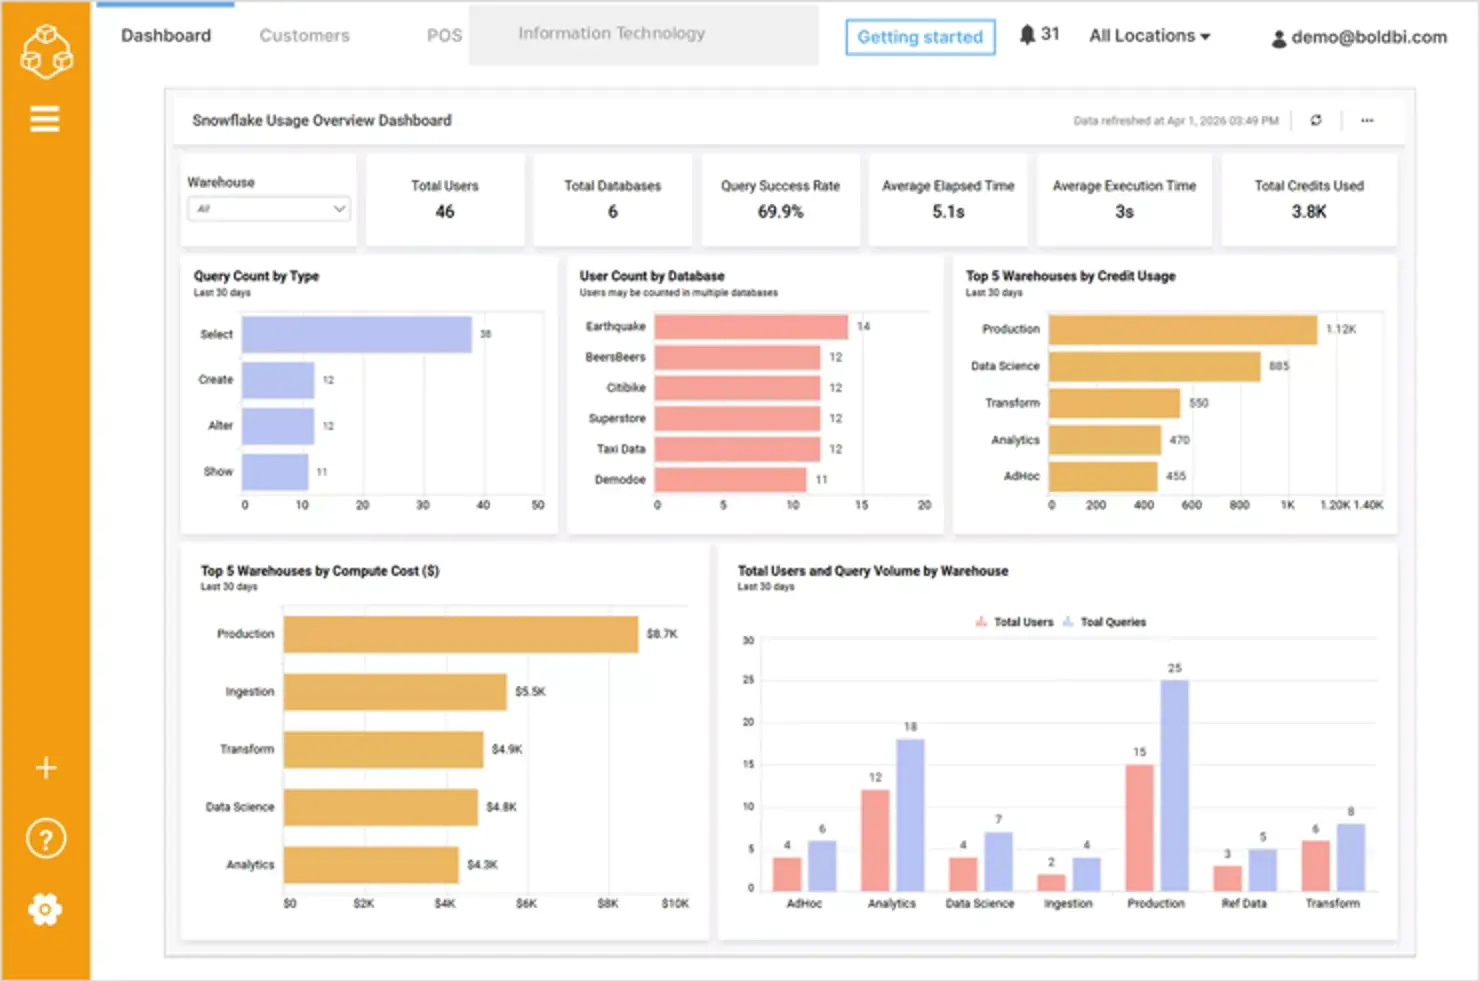Click the user profile icon by the demo email

coord(1279,39)
